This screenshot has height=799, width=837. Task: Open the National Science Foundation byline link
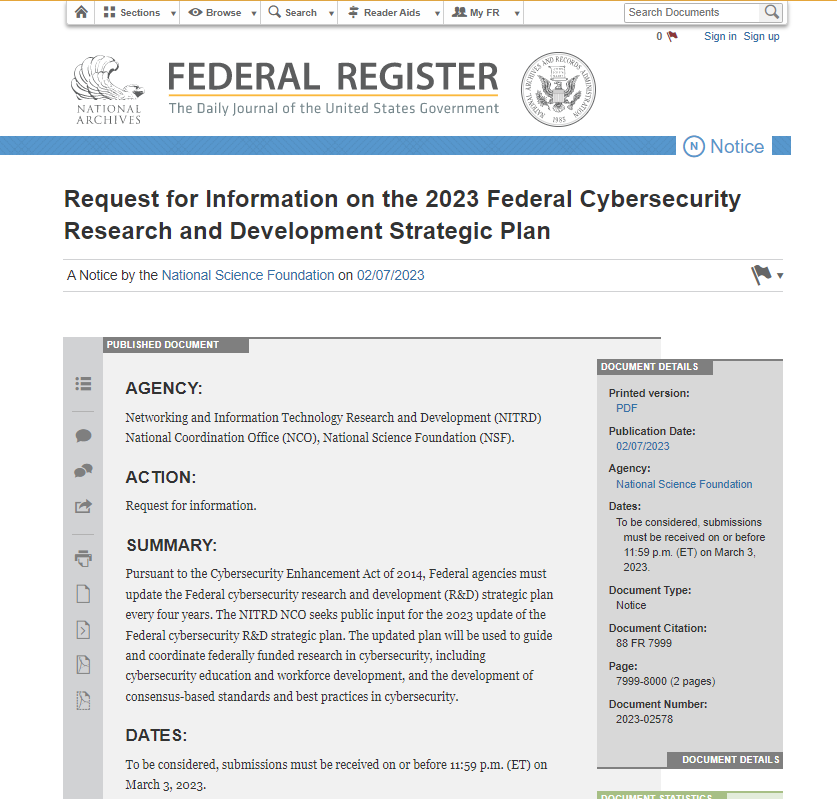pos(248,275)
